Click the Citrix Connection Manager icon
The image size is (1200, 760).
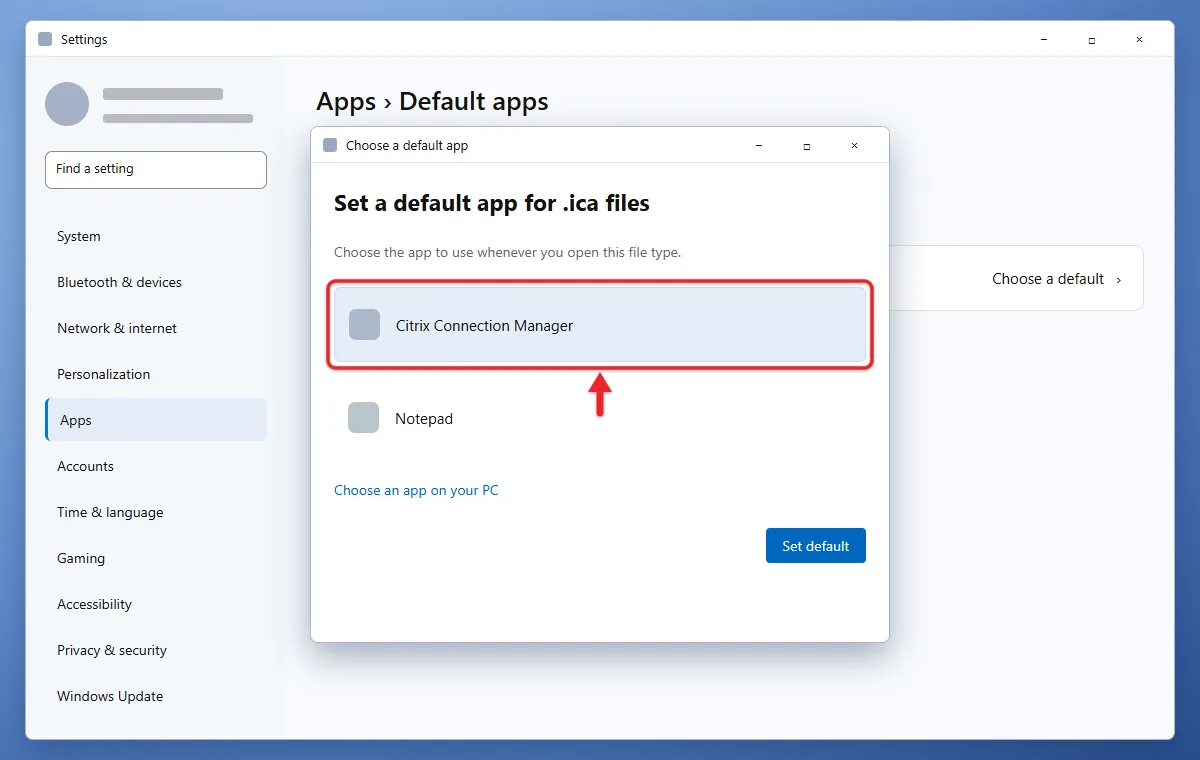coord(364,325)
